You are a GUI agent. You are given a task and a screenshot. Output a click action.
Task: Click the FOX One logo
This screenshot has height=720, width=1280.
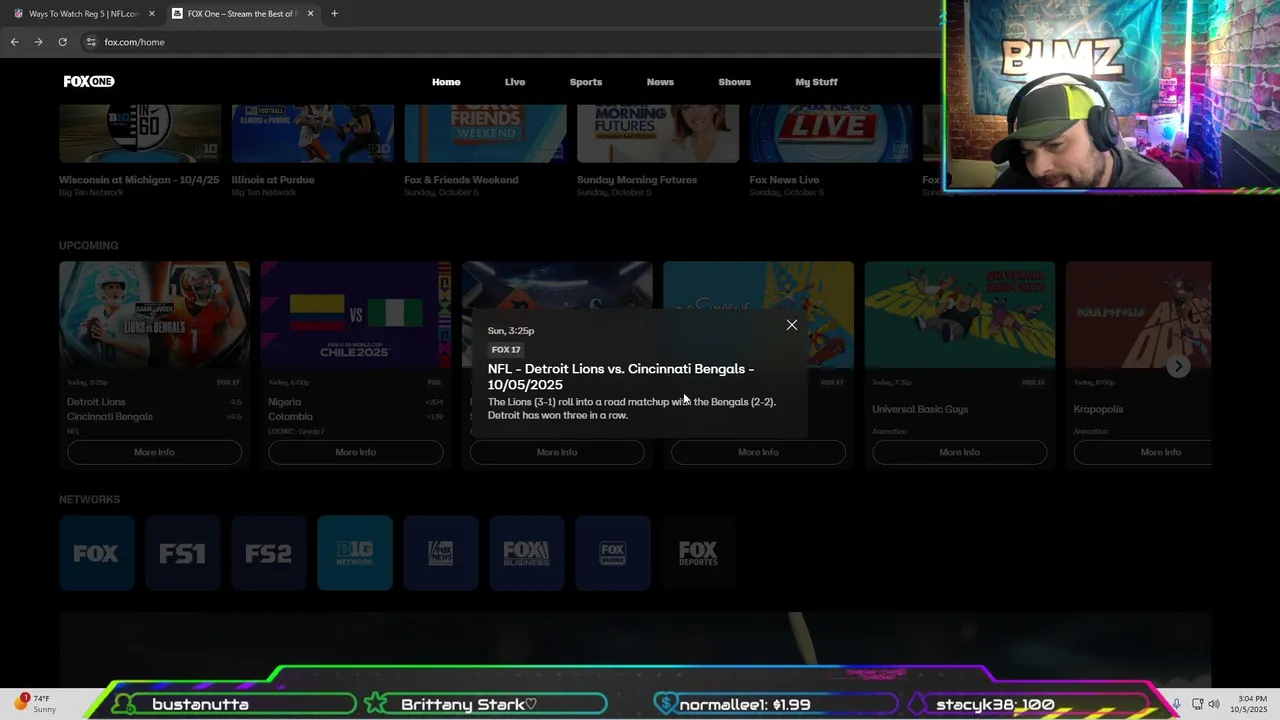pyautogui.click(x=89, y=82)
